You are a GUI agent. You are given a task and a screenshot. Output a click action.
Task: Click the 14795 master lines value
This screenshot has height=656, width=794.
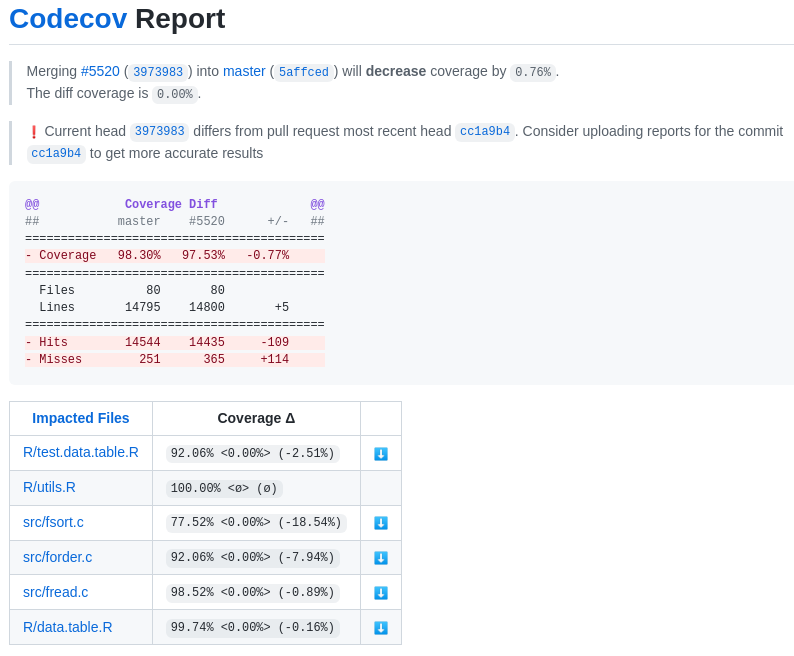[x=143, y=307]
